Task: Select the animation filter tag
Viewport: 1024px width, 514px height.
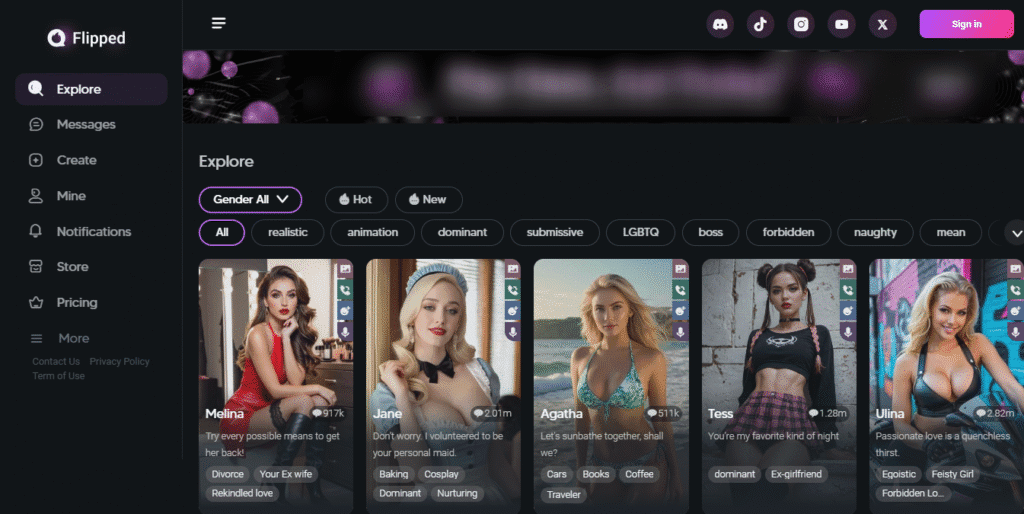Action: (x=372, y=233)
